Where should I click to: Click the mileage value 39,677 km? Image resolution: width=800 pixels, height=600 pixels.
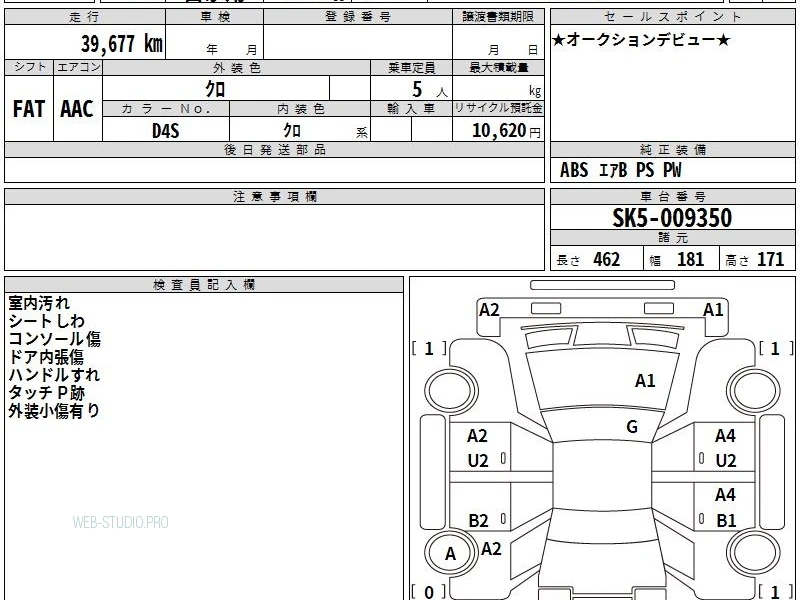click(121, 44)
